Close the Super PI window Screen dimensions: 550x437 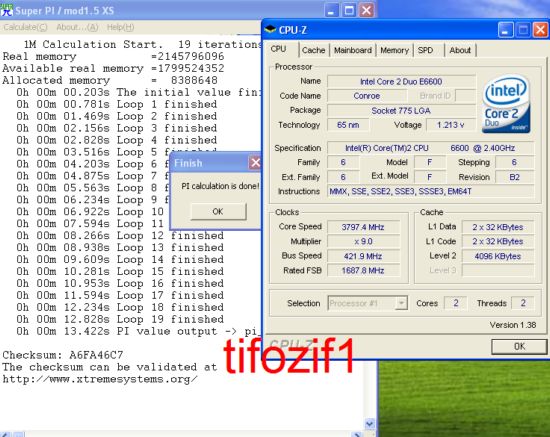367,10
